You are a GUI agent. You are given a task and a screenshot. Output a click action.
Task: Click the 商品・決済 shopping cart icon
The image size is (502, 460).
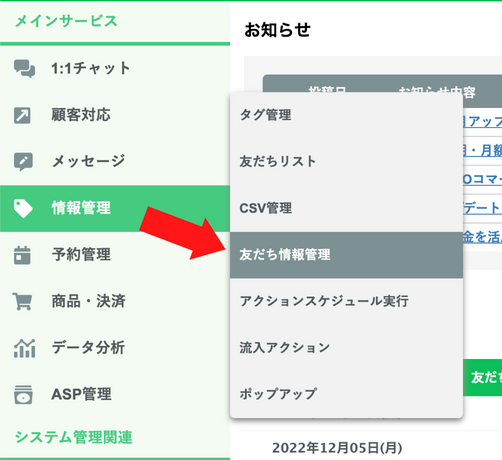pos(22,301)
